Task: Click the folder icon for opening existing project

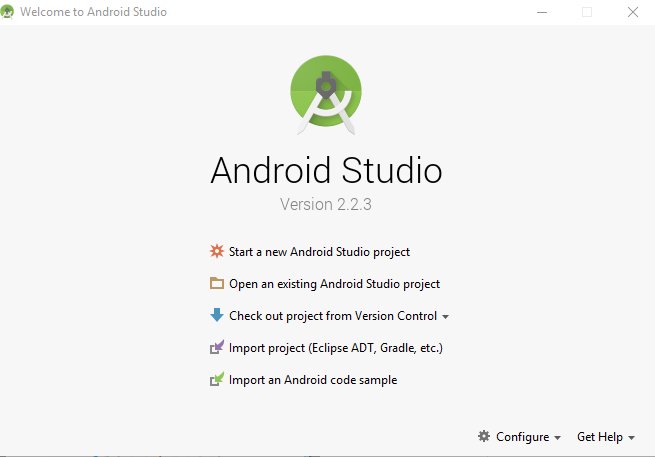Action: tap(217, 283)
